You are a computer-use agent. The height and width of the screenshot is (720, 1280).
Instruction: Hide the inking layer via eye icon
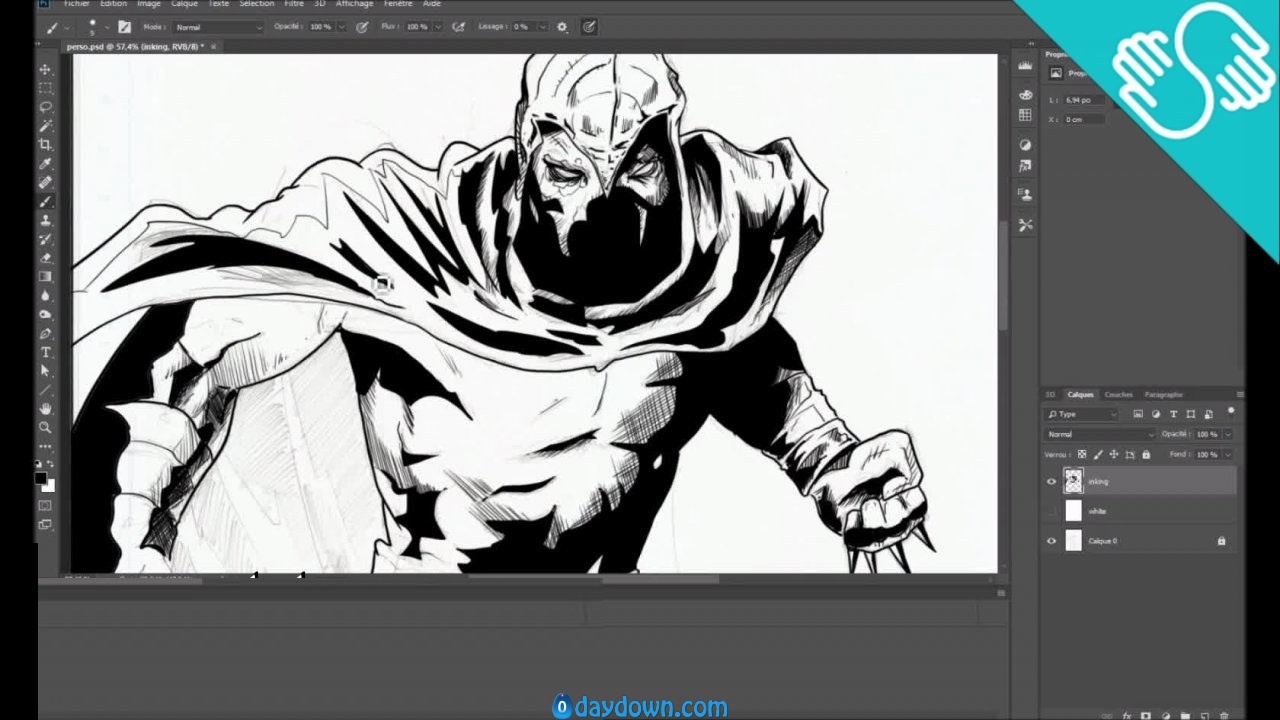click(1051, 481)
